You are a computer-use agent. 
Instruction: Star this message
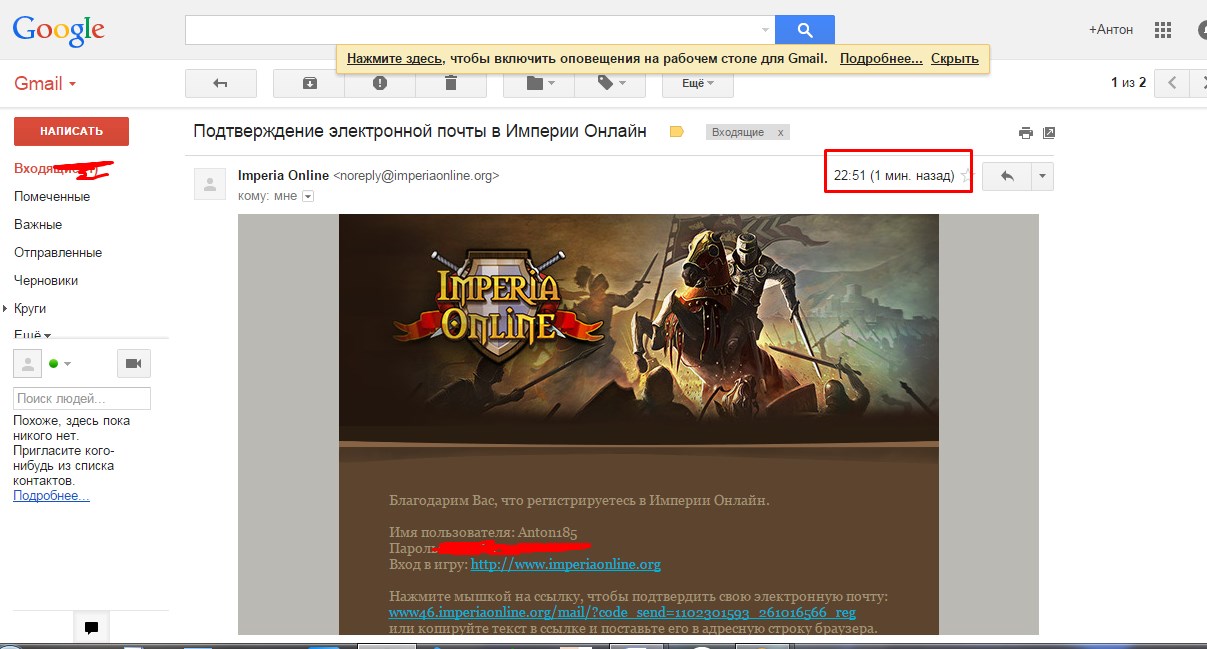(966, 176)
